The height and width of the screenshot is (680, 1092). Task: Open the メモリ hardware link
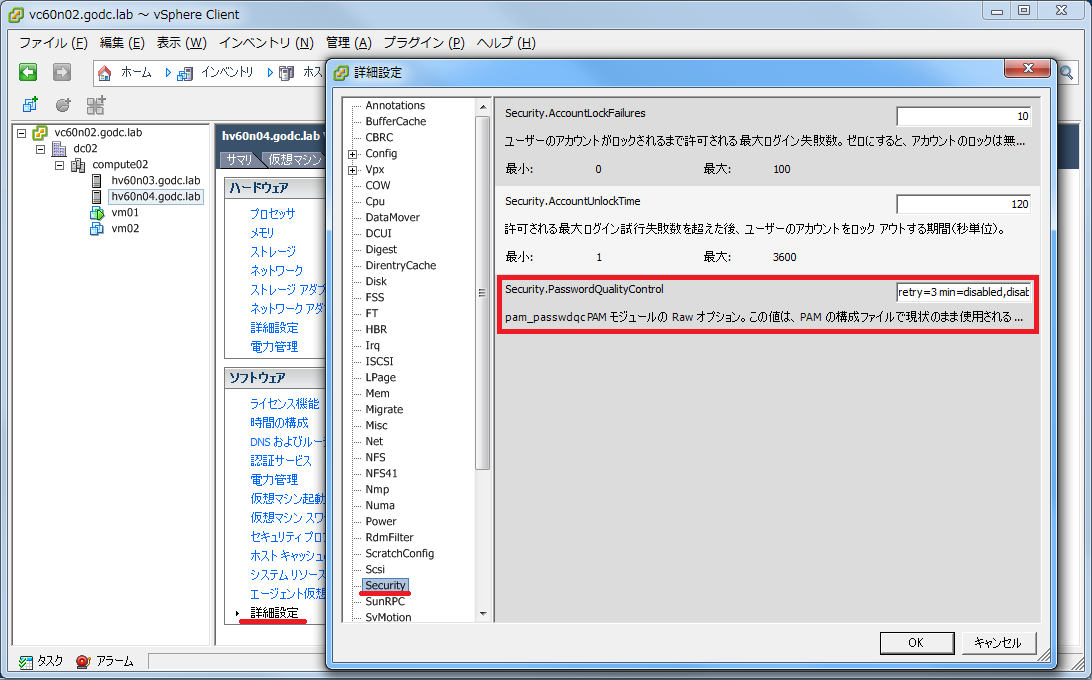(x=262, y=233)
